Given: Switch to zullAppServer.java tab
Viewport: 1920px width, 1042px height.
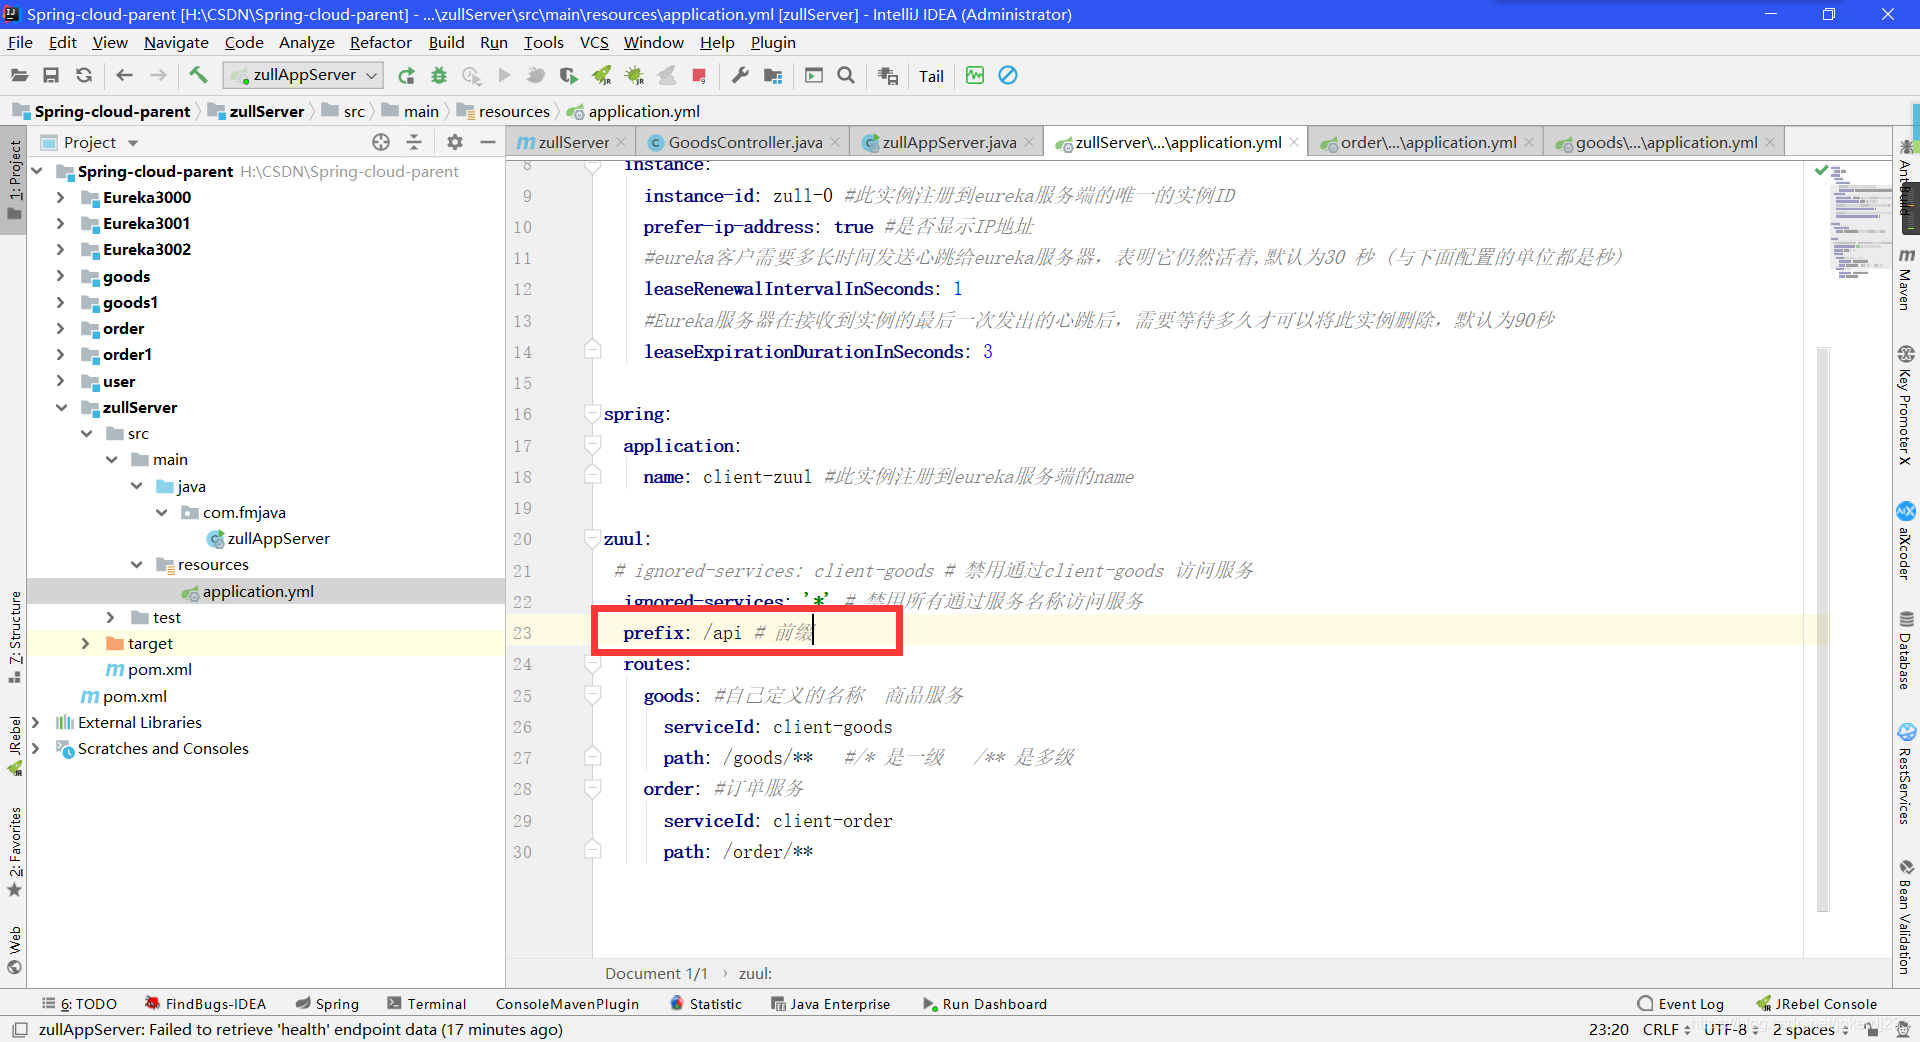Looking at the screenshot, I should click(x=949, y=142).
